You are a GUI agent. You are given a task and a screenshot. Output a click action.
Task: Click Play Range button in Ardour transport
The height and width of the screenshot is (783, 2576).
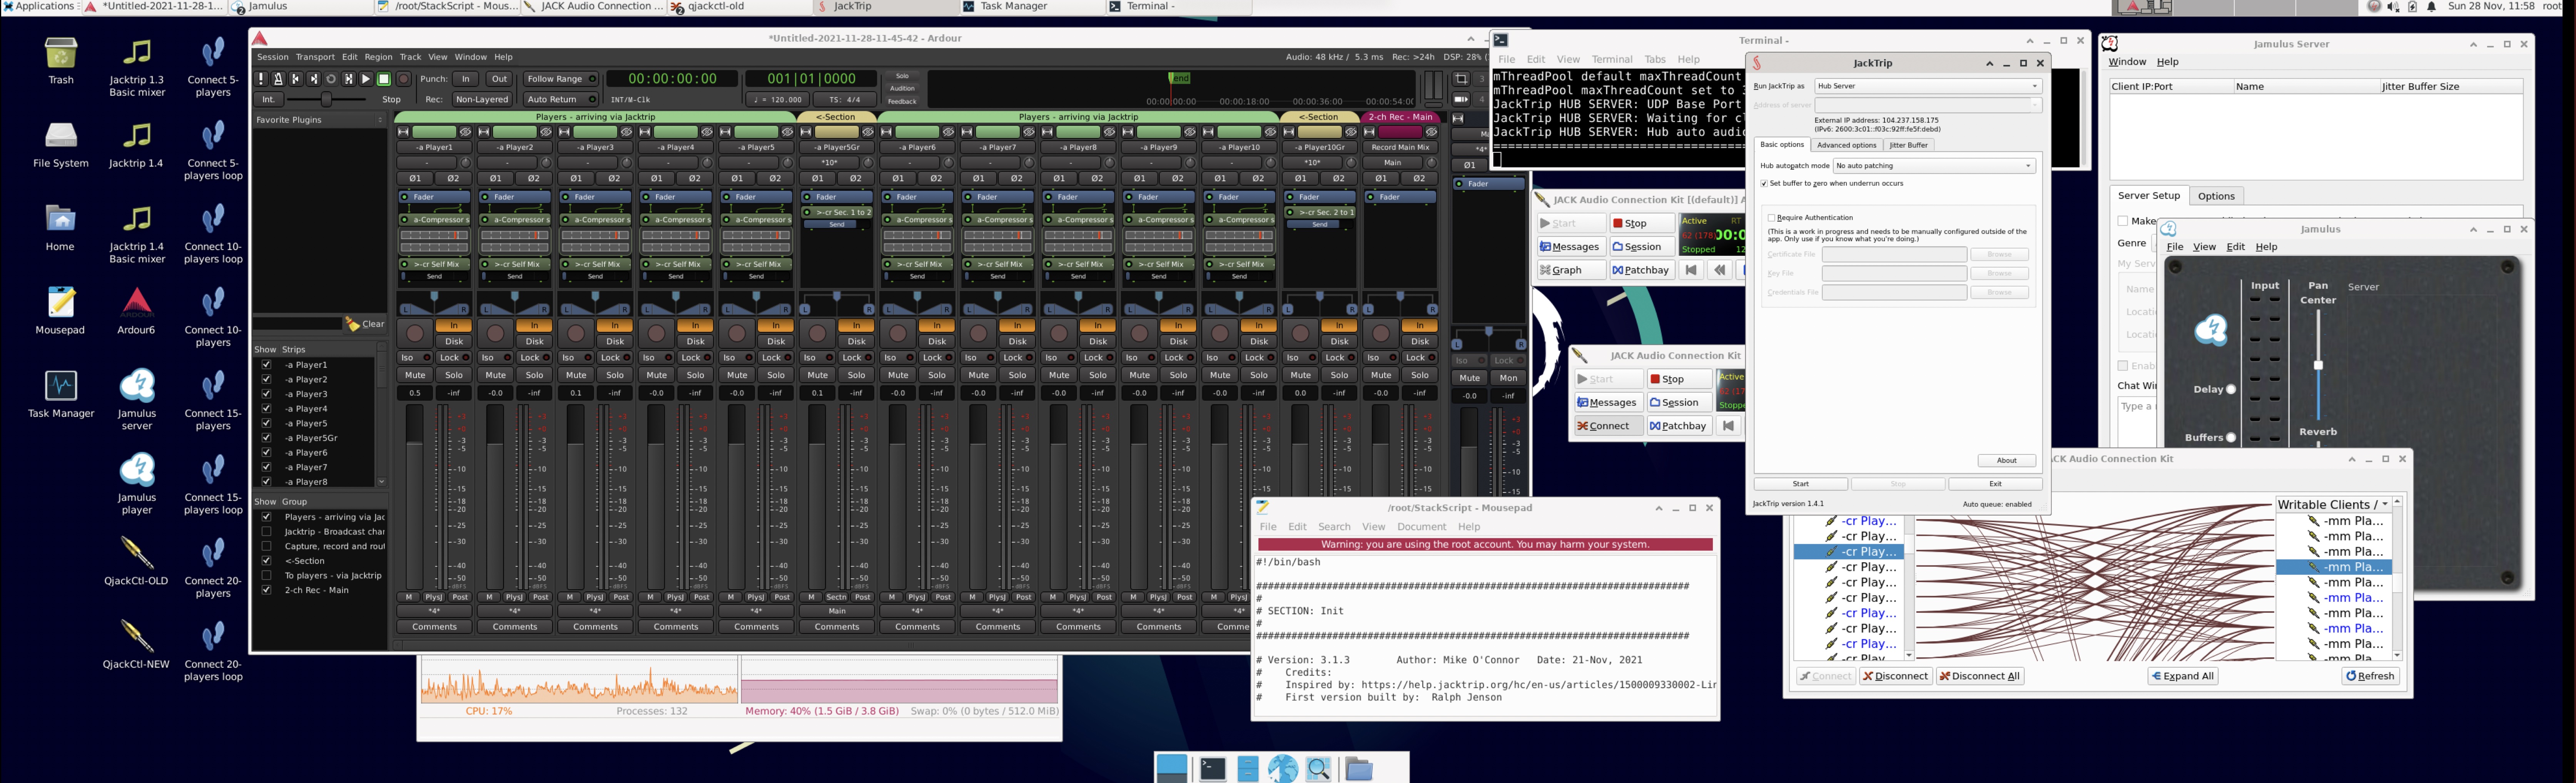click(349, 79)
